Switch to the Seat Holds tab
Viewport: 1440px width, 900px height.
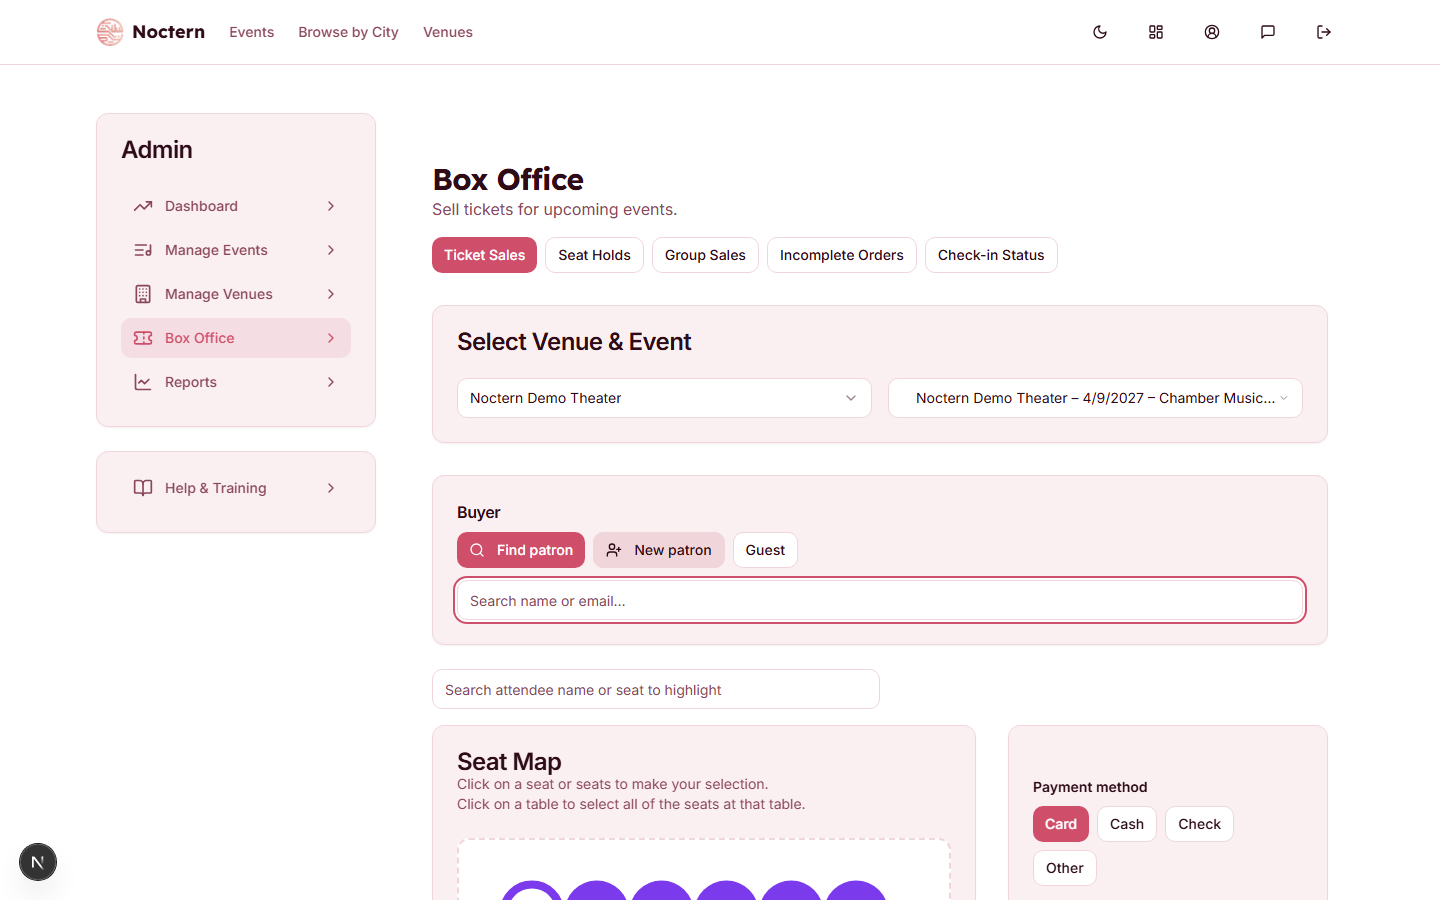[594, 255]
